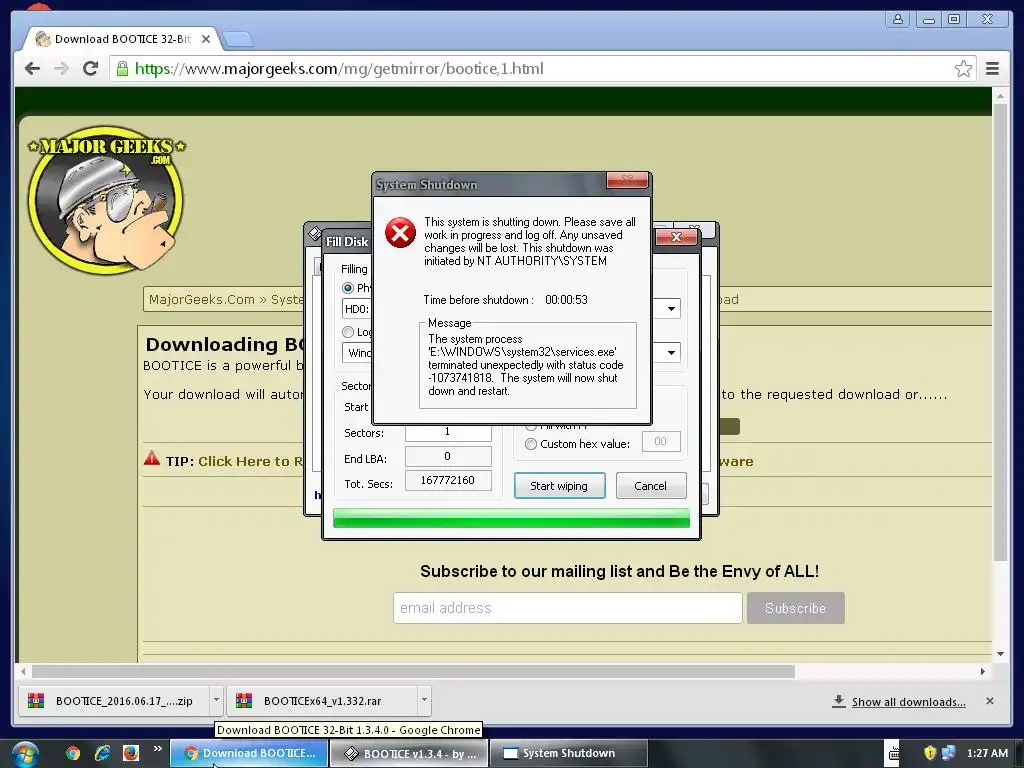Close the Chrome tab Download BOOTICE 32-Bit
The width and height of the screenshot is (1024, 768).
coord(206,39)
